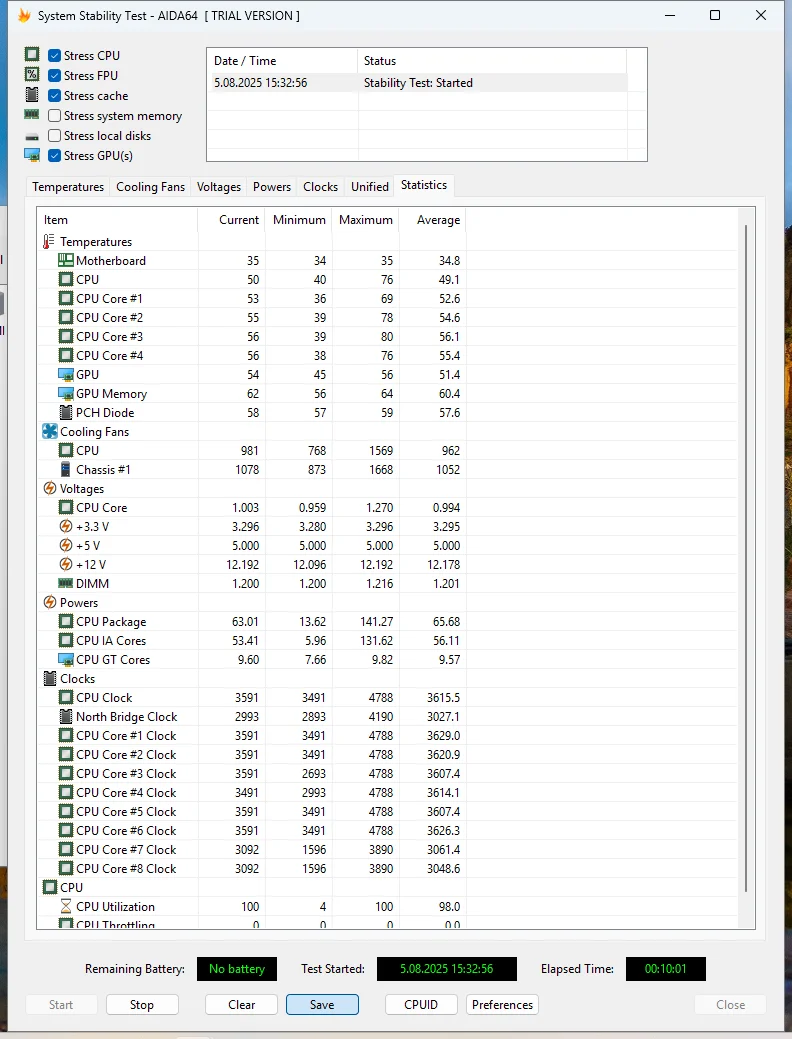792x1039 pixels.
Task: Click the GPU Memory row icon
Action: pyautogui.click(x=66, y=394)
